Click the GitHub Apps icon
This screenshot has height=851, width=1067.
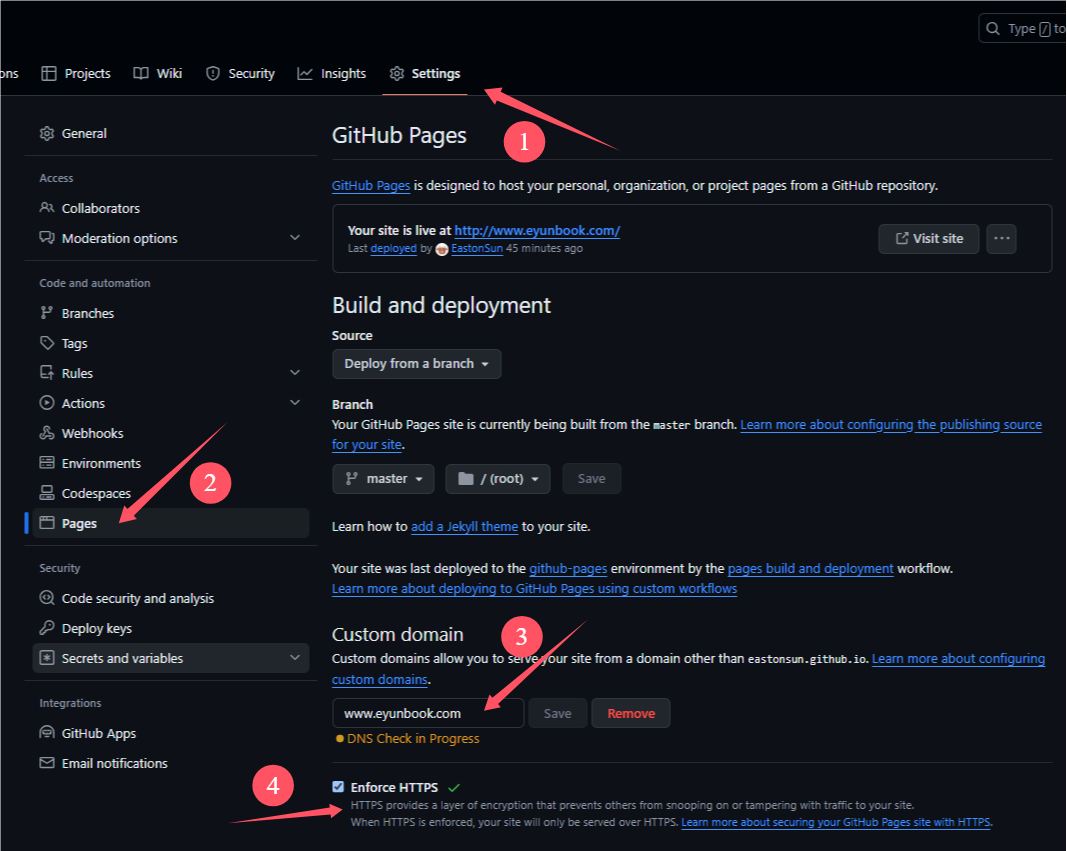46,733
